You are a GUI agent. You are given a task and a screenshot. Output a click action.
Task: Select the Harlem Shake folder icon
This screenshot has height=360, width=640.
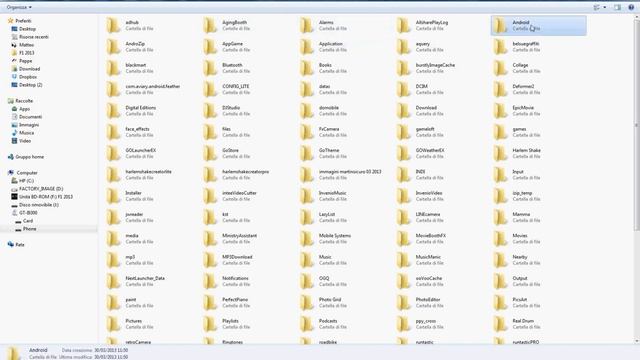click(x=500, y=153)
